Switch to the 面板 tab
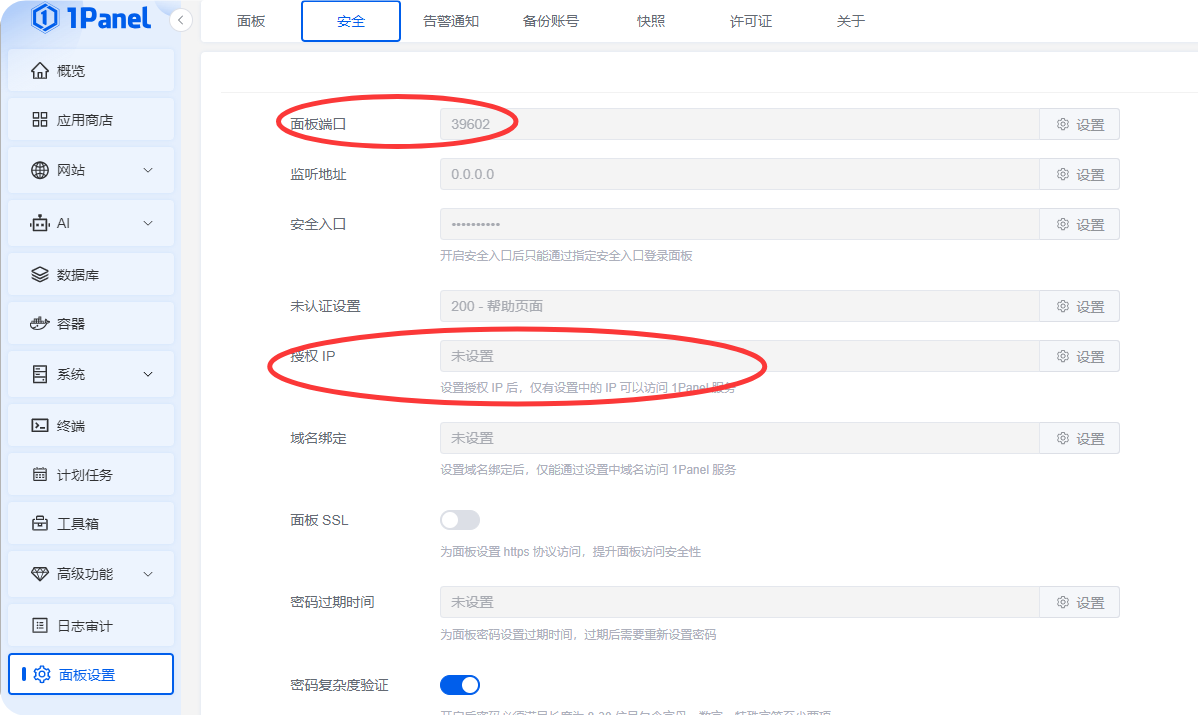Screen dimensions: 1198x715 coord(251,21)
